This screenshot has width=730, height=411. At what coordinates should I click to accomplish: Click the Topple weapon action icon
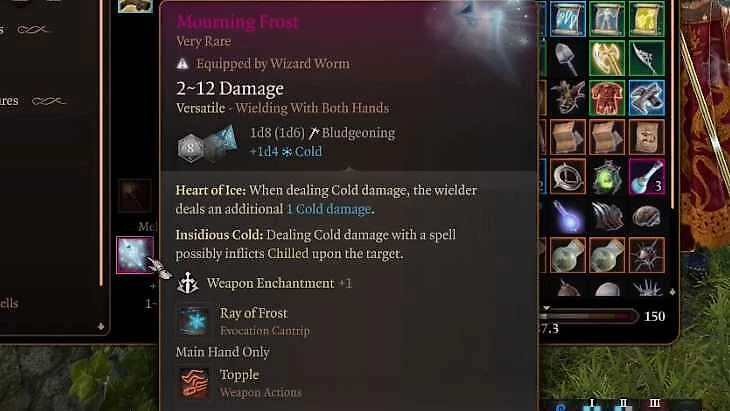[194, 383]
